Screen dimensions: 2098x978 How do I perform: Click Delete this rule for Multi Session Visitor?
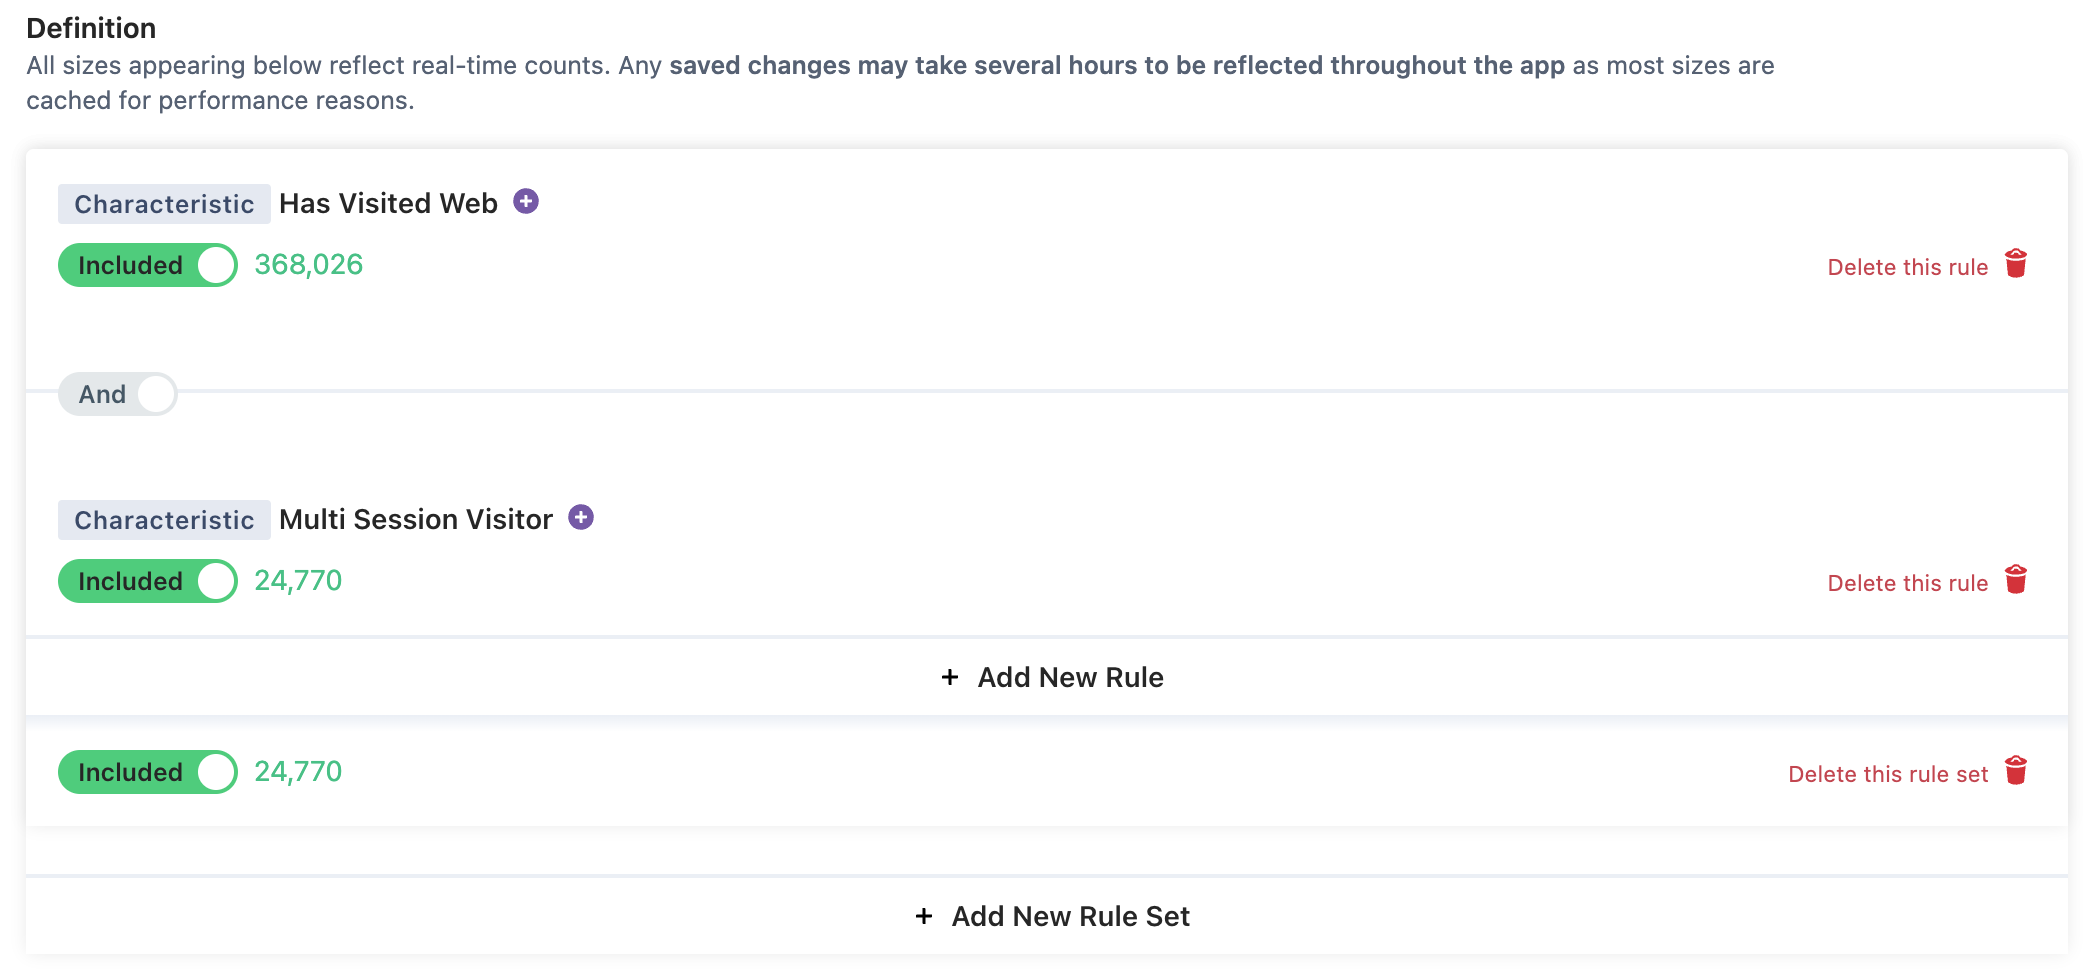click(1907, 583)
